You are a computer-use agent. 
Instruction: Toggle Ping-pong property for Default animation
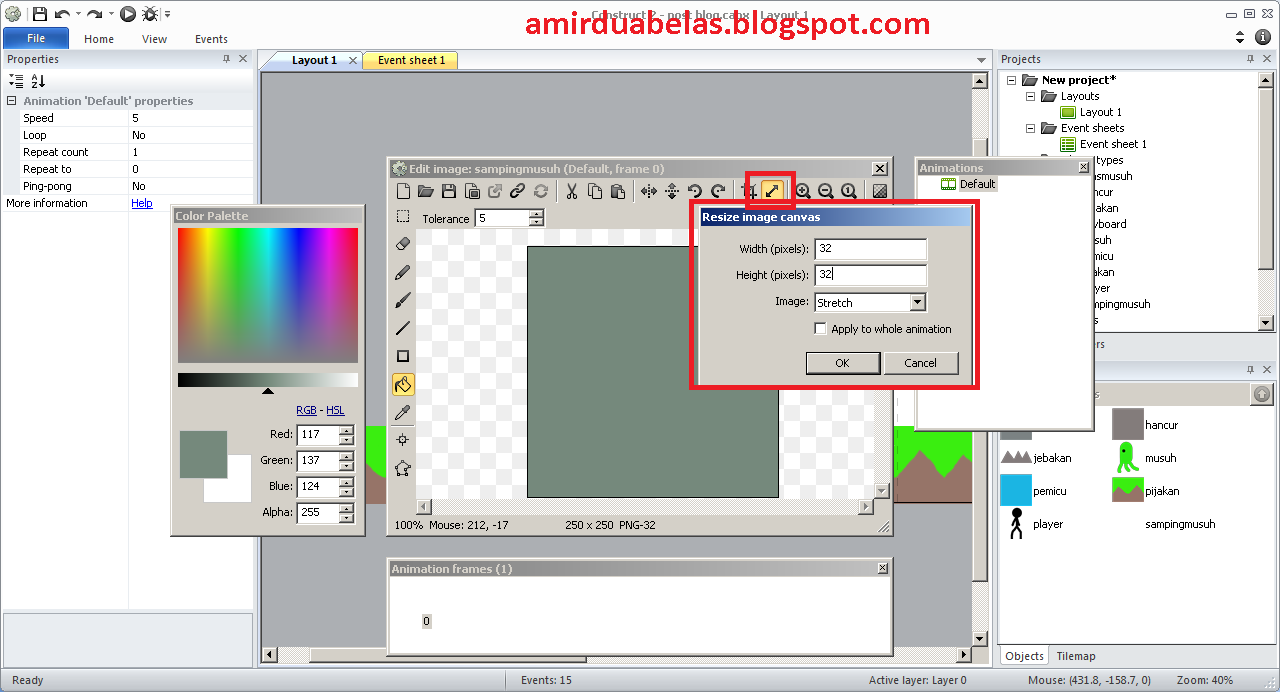(190, 185)
